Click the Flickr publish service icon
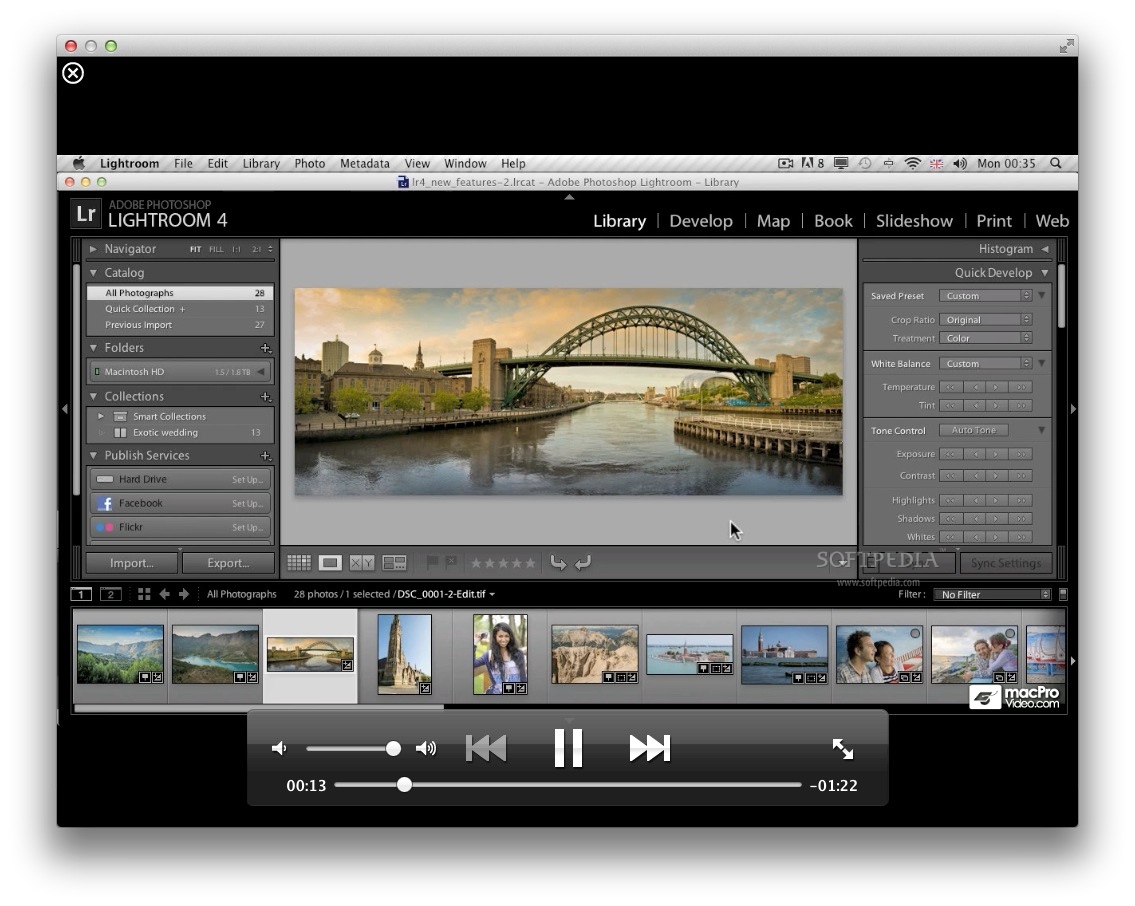The image size is (1135, 906). (x=105, y=528)
